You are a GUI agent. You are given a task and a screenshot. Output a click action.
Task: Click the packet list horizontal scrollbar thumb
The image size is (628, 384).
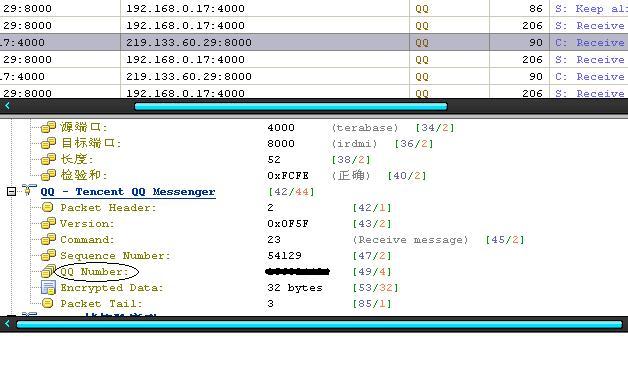click(x=291, y=107)
